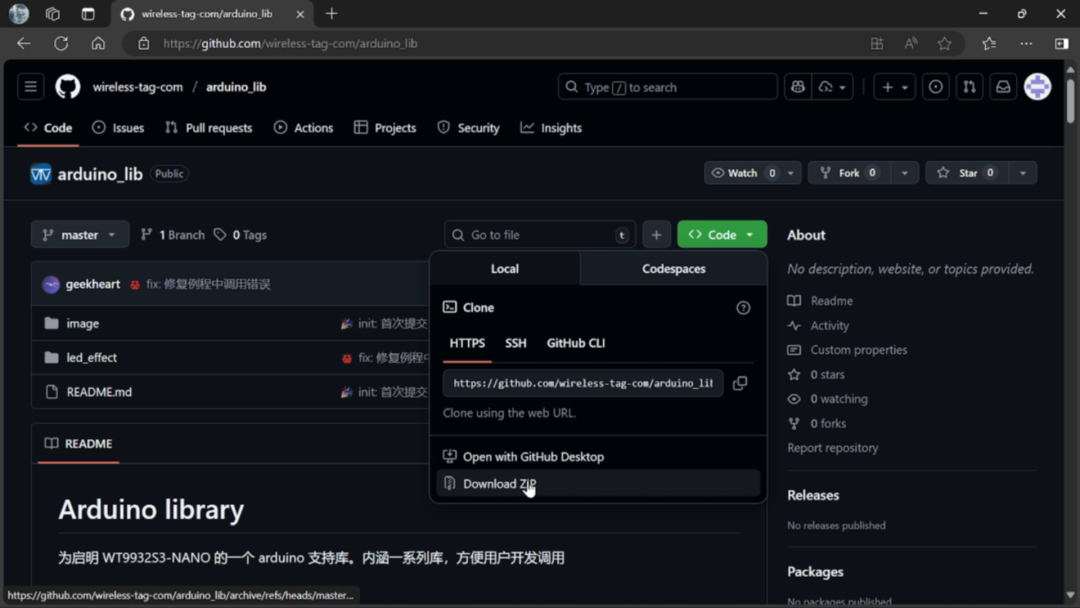Collapse the green Code dropdown button
Viewport: 1080px width, 608px height.
pos(722,235)
